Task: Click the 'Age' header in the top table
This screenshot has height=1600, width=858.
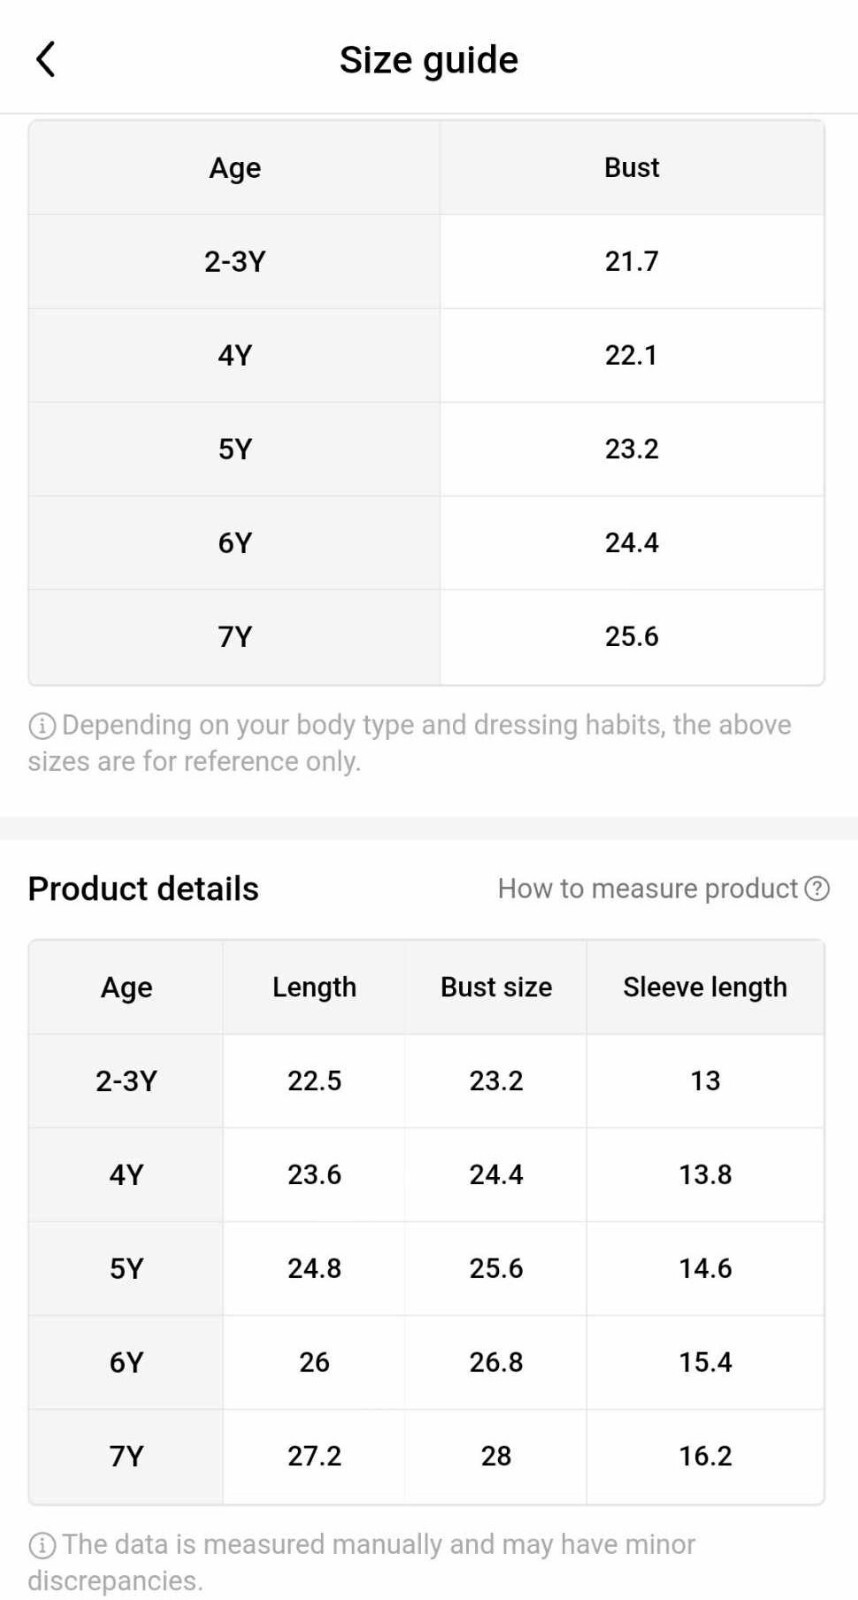Action: click(x=234, y=167)
